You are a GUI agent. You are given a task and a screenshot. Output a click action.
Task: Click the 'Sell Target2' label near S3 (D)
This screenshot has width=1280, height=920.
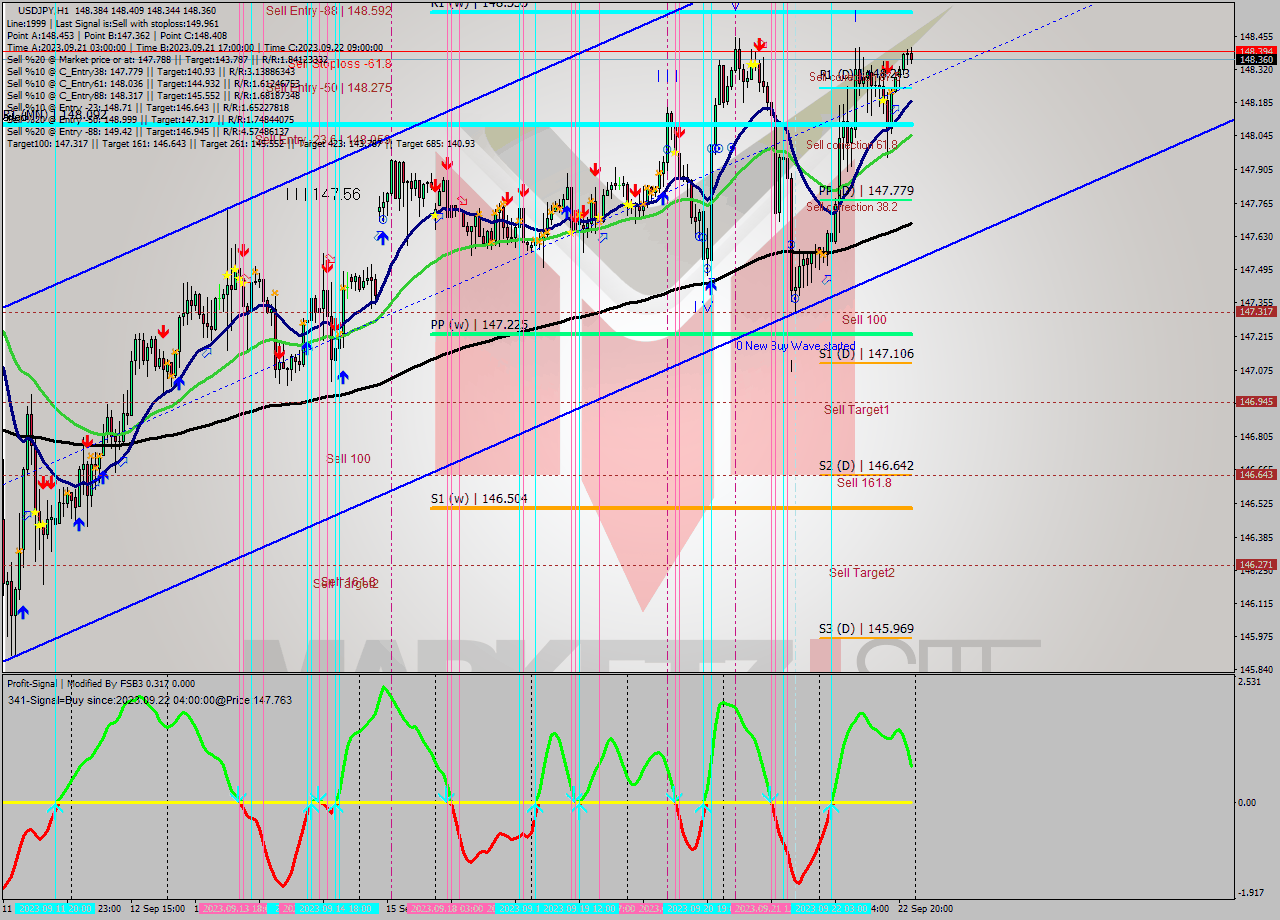862,572
